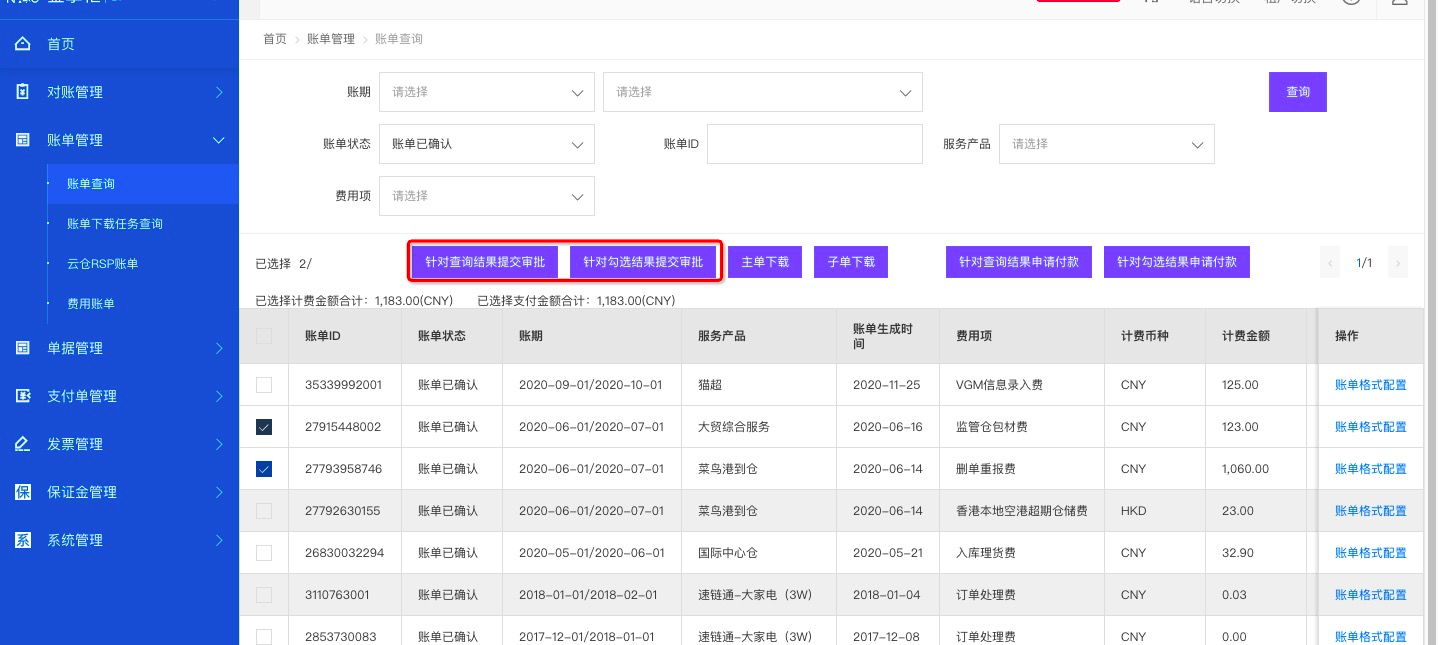1438x645 pixels.
Task: Check the box for bill 26830032294
Action: 264,553
